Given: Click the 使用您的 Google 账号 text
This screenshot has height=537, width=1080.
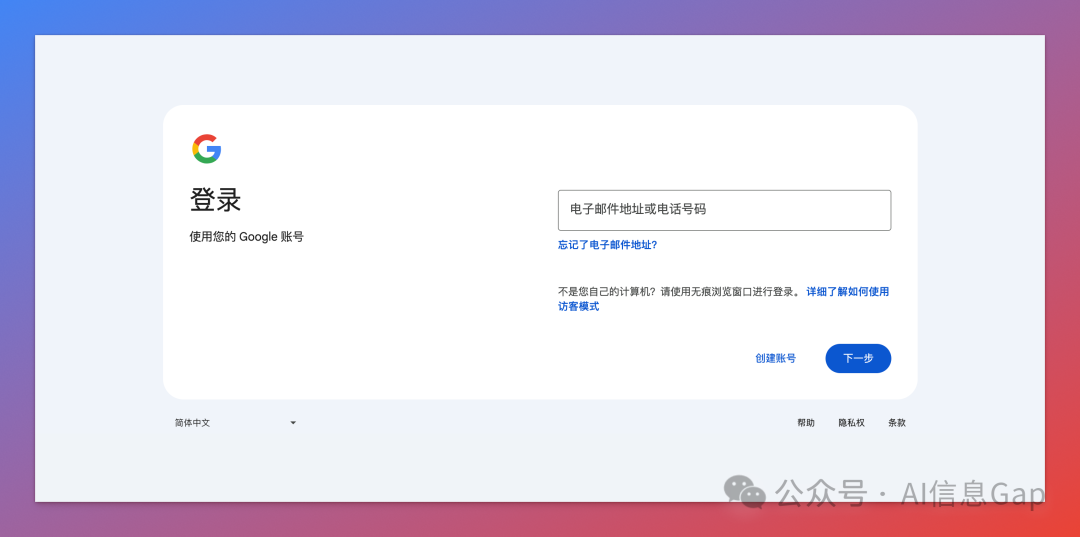Looking at the screenshot, I should [247, 237].
